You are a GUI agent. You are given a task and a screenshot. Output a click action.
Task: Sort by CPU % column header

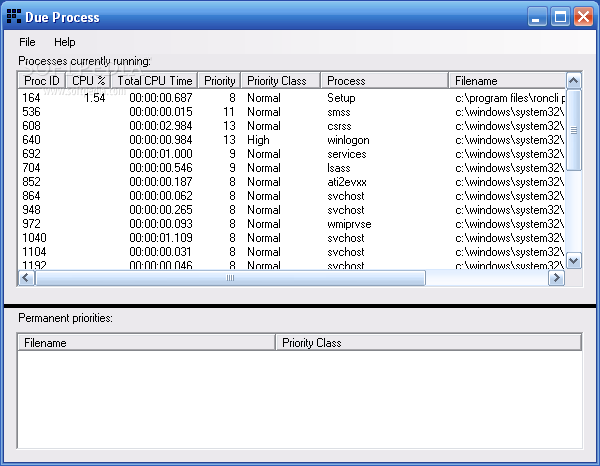click(88, 81)
